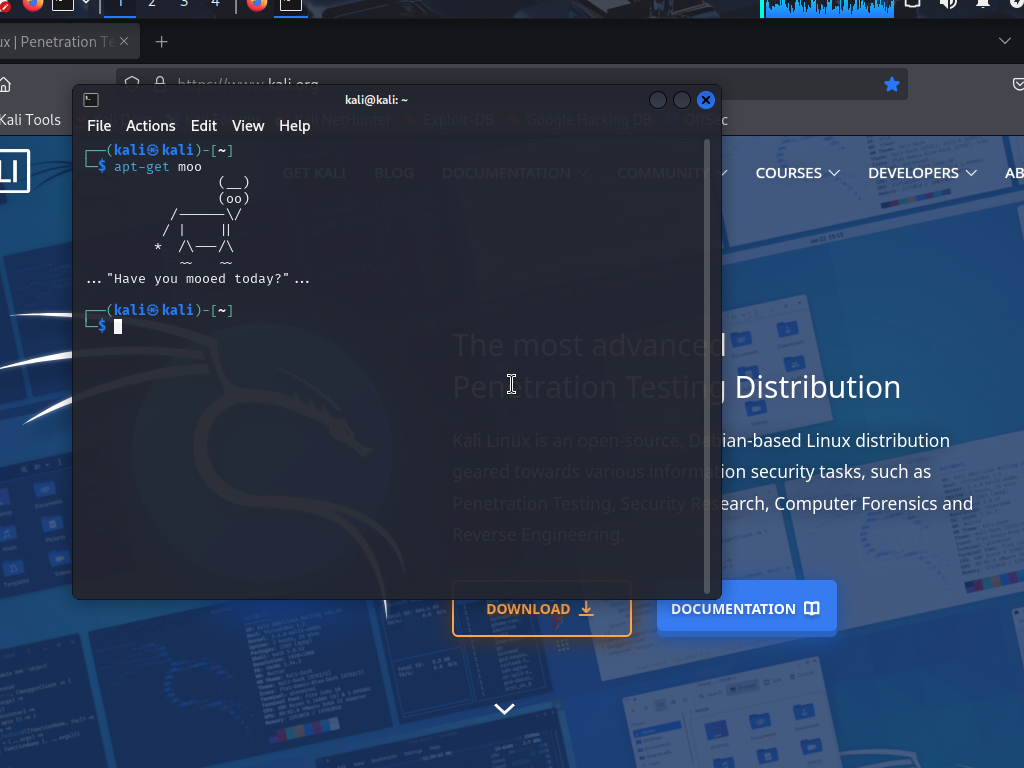Go to the Firefox home page via the home icon

(x=5, y=84)
